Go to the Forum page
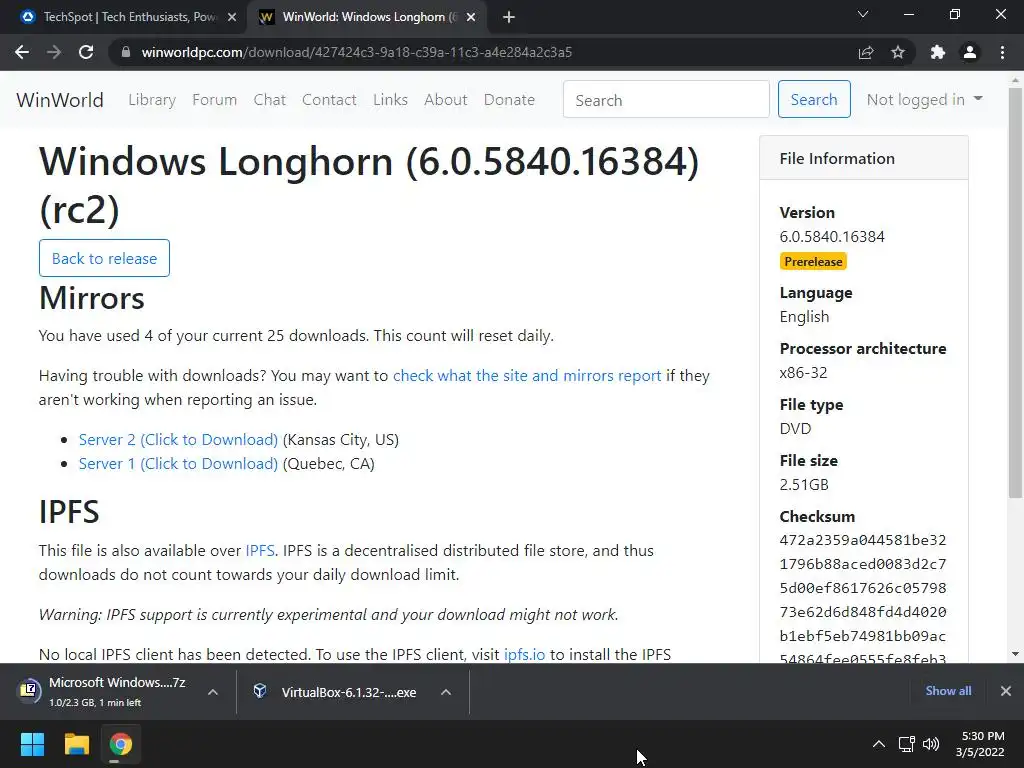This screenshot has height=768, width=1024. [x=214, y=100]
